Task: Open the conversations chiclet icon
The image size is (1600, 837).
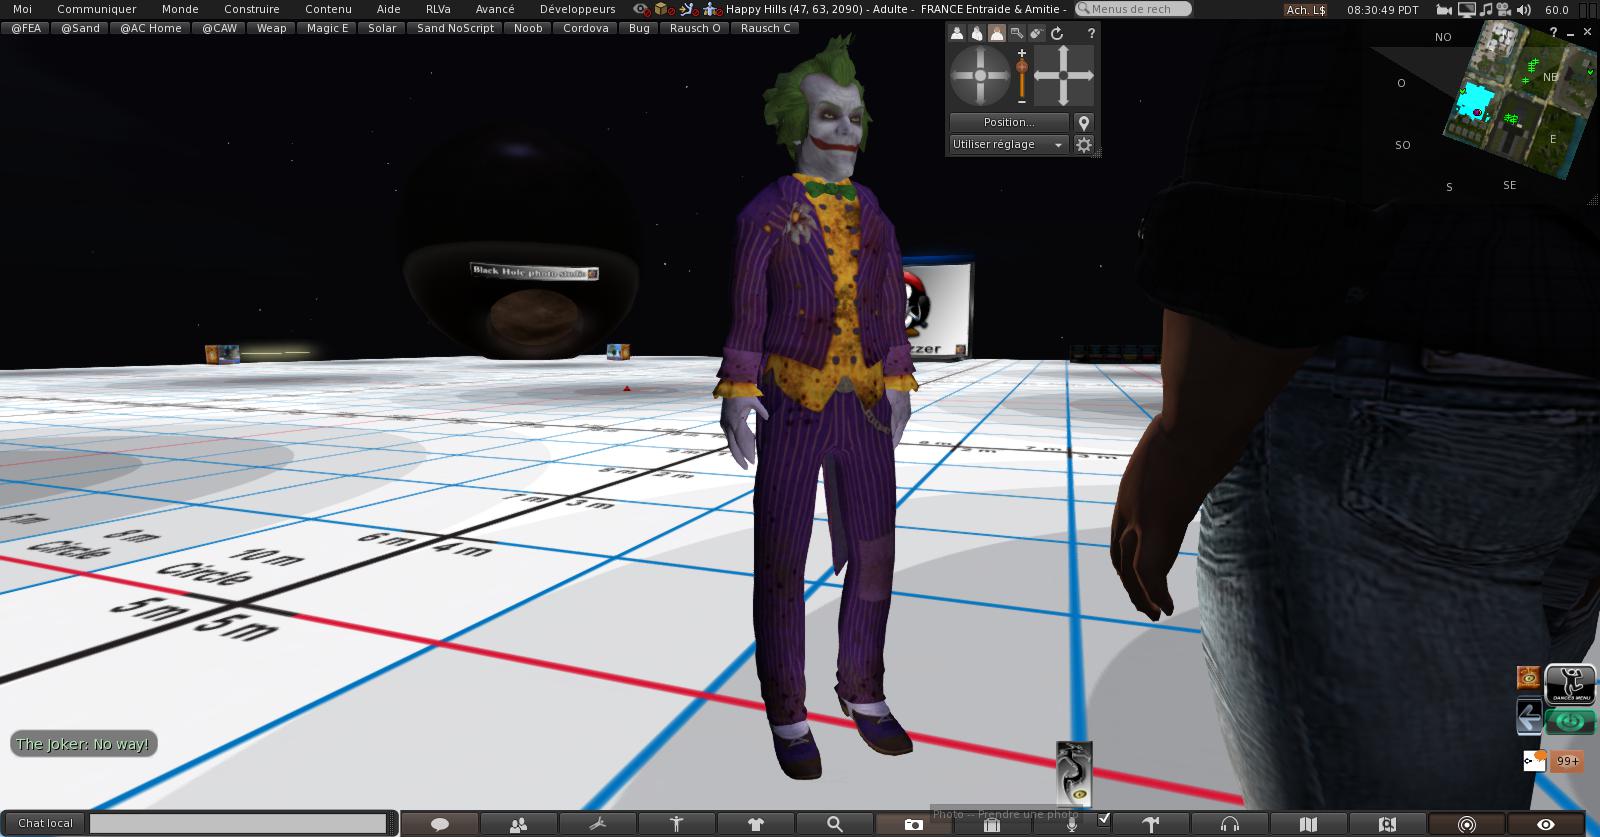Action: tap(1534, 761)
